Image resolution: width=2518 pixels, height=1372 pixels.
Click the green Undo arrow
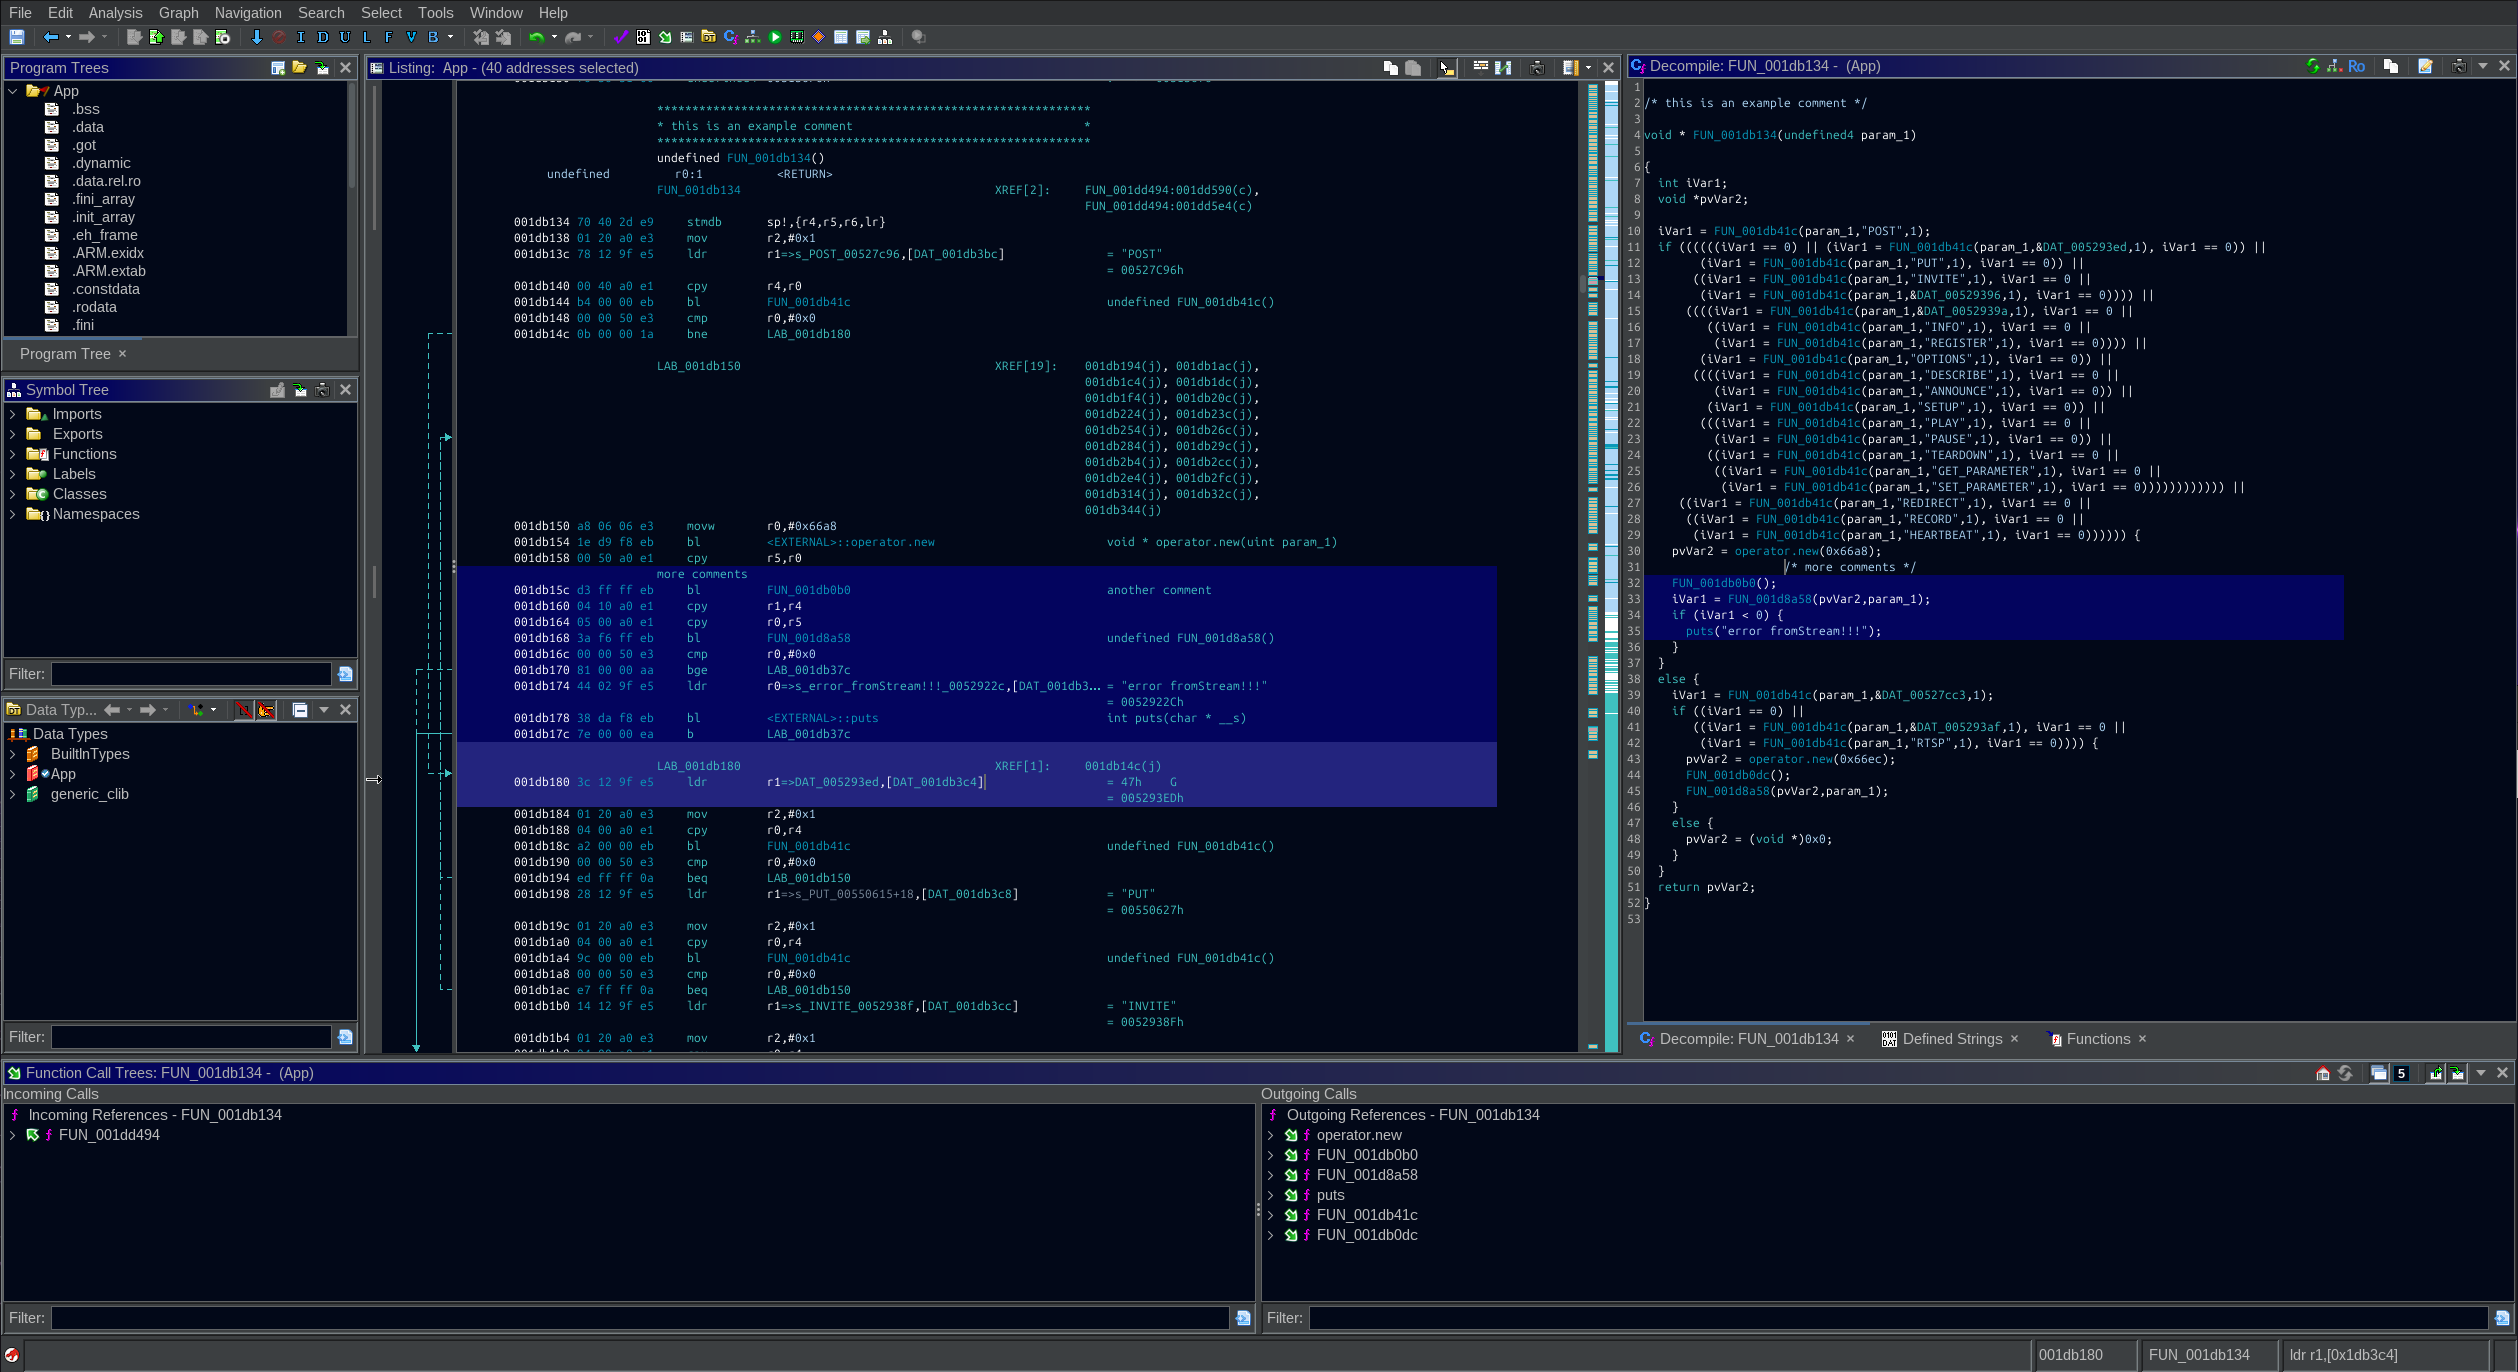pos(537,37)
